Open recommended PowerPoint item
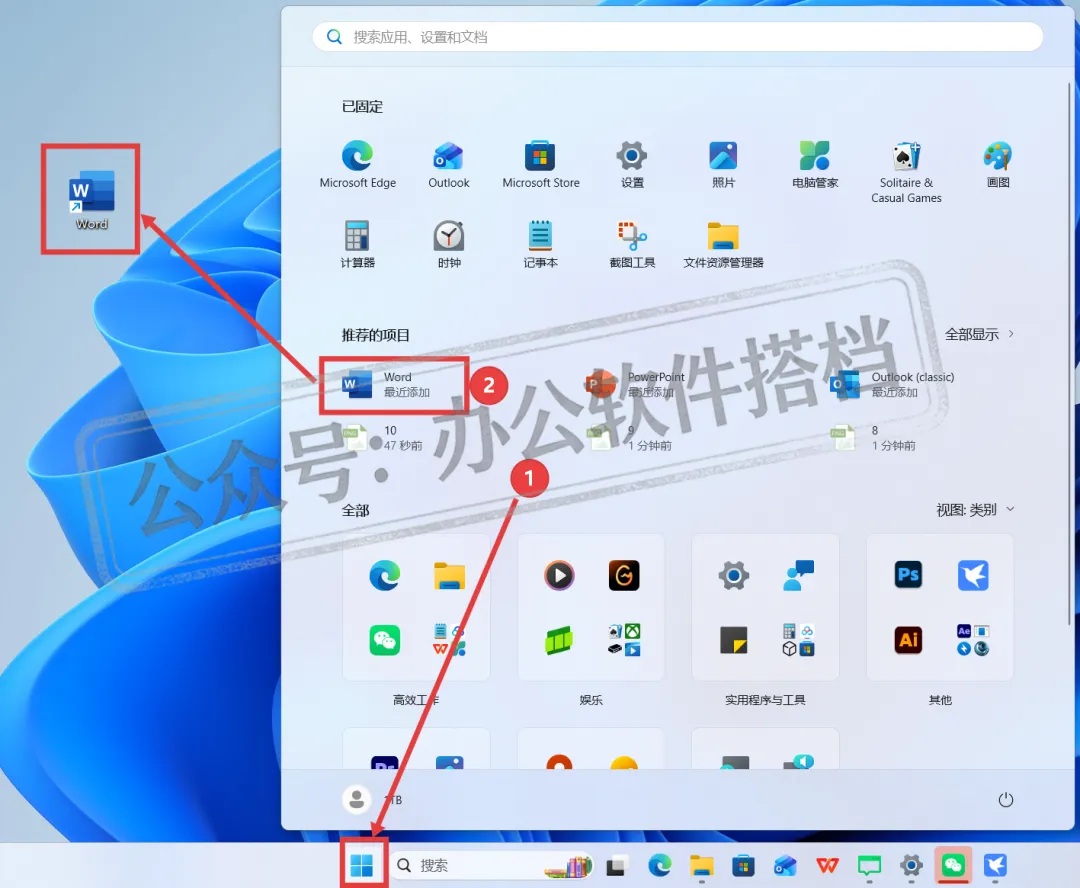This screenshot has height=888, width=1080. coord(635,384)
